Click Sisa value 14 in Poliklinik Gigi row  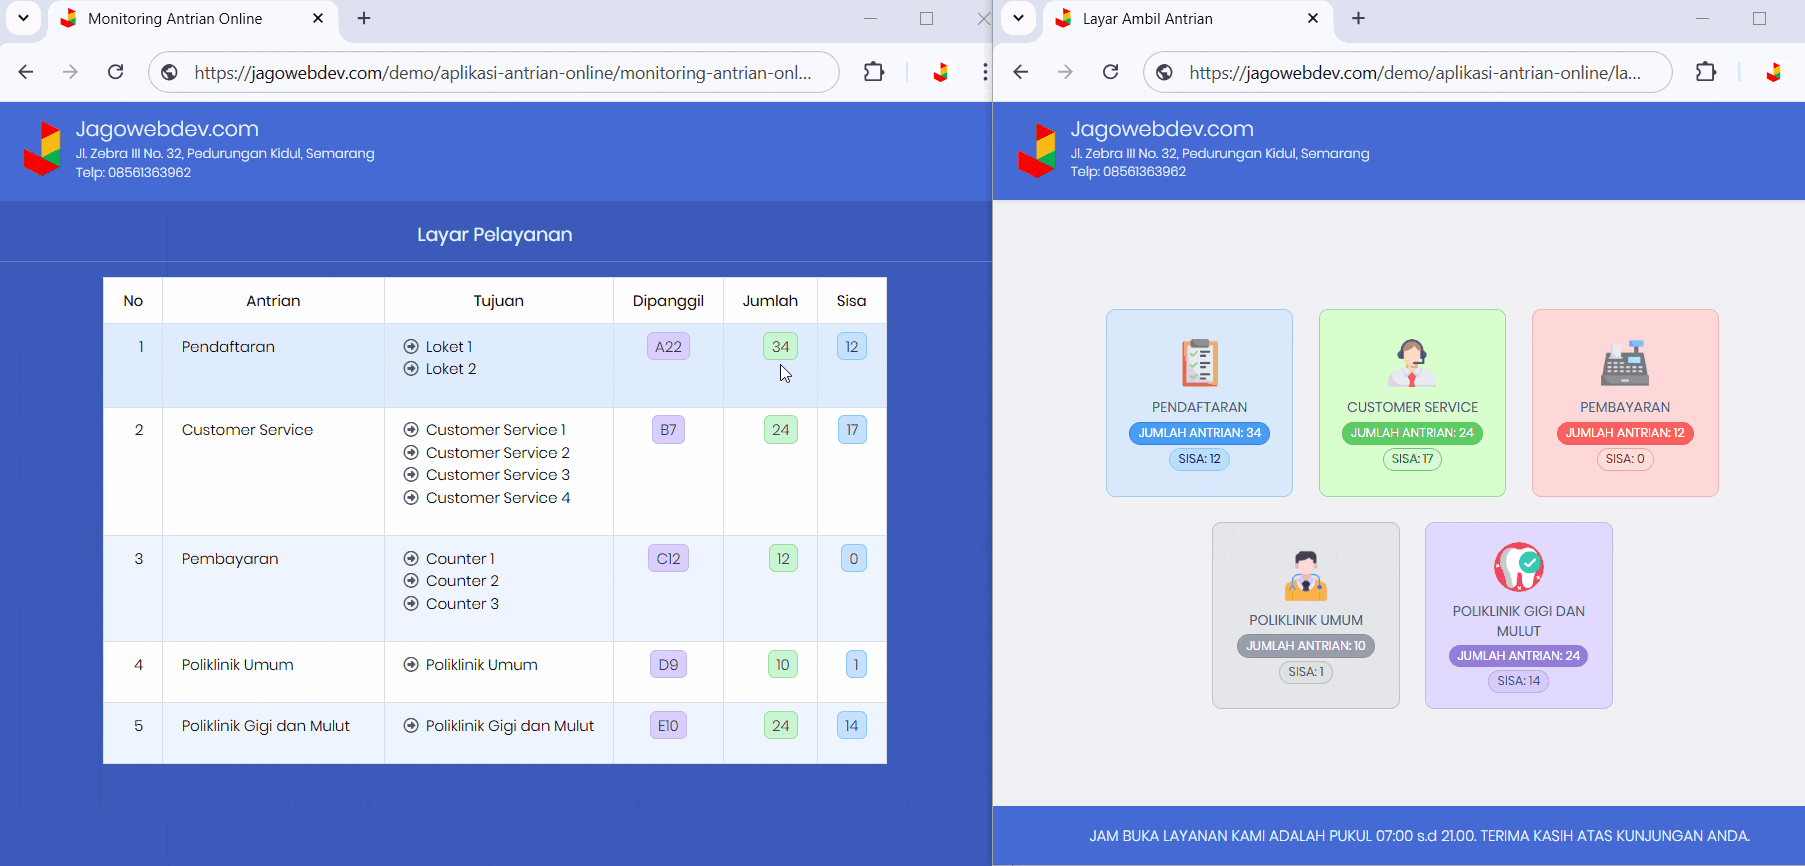pyautogui.click(x=851, y=726)
